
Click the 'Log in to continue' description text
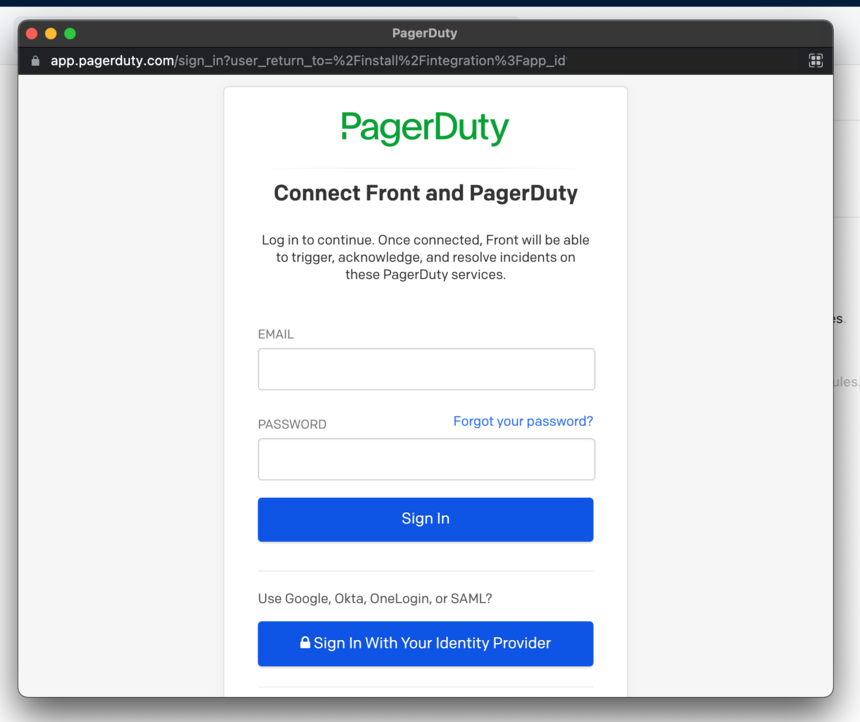pyautogui.click(x=426, y=257)
